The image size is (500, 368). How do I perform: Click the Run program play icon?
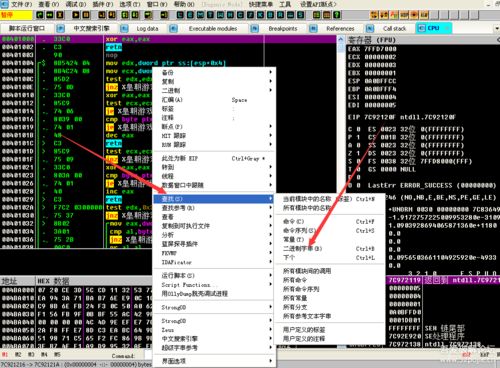[x=76, y=15]
